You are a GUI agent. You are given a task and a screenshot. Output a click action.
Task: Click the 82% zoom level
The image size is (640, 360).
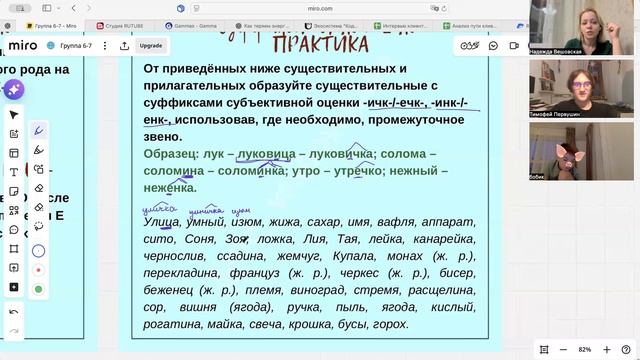pos(584,349)
